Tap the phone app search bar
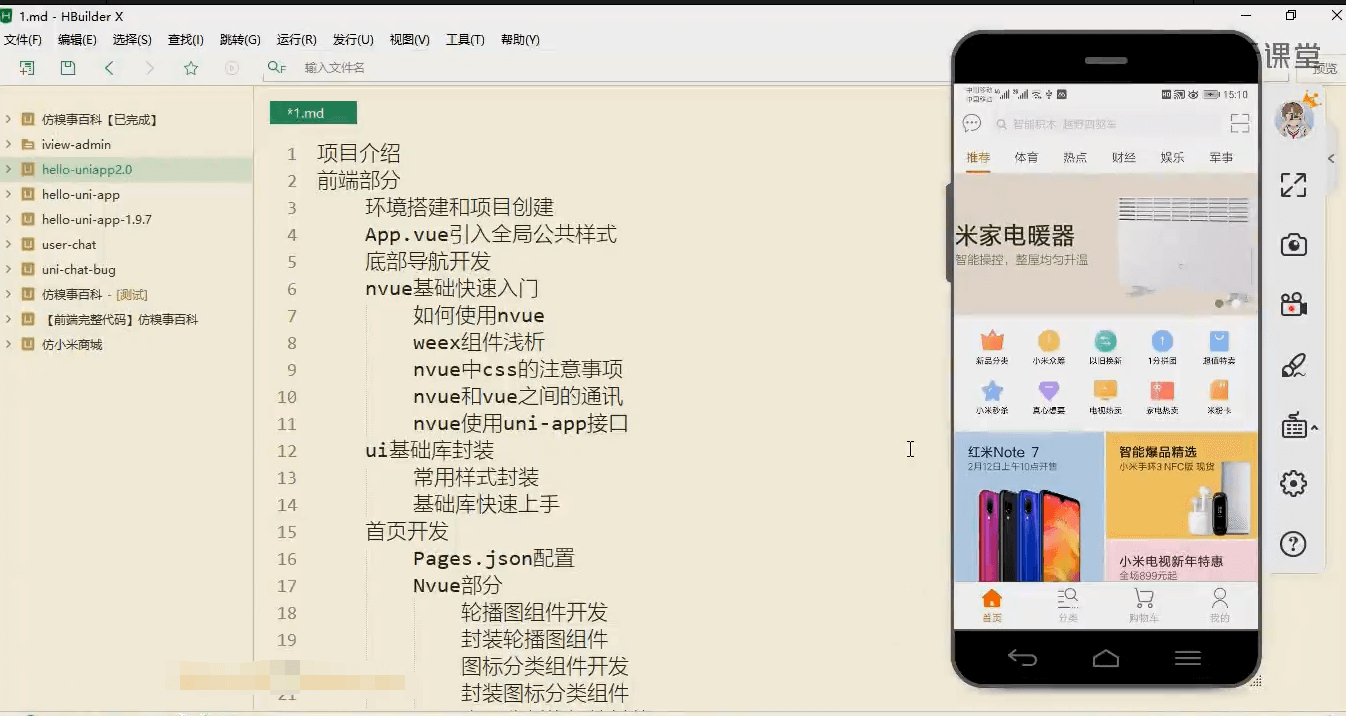The width and height of the screenshot is (1346, 716). click(x=1105, y=124)
